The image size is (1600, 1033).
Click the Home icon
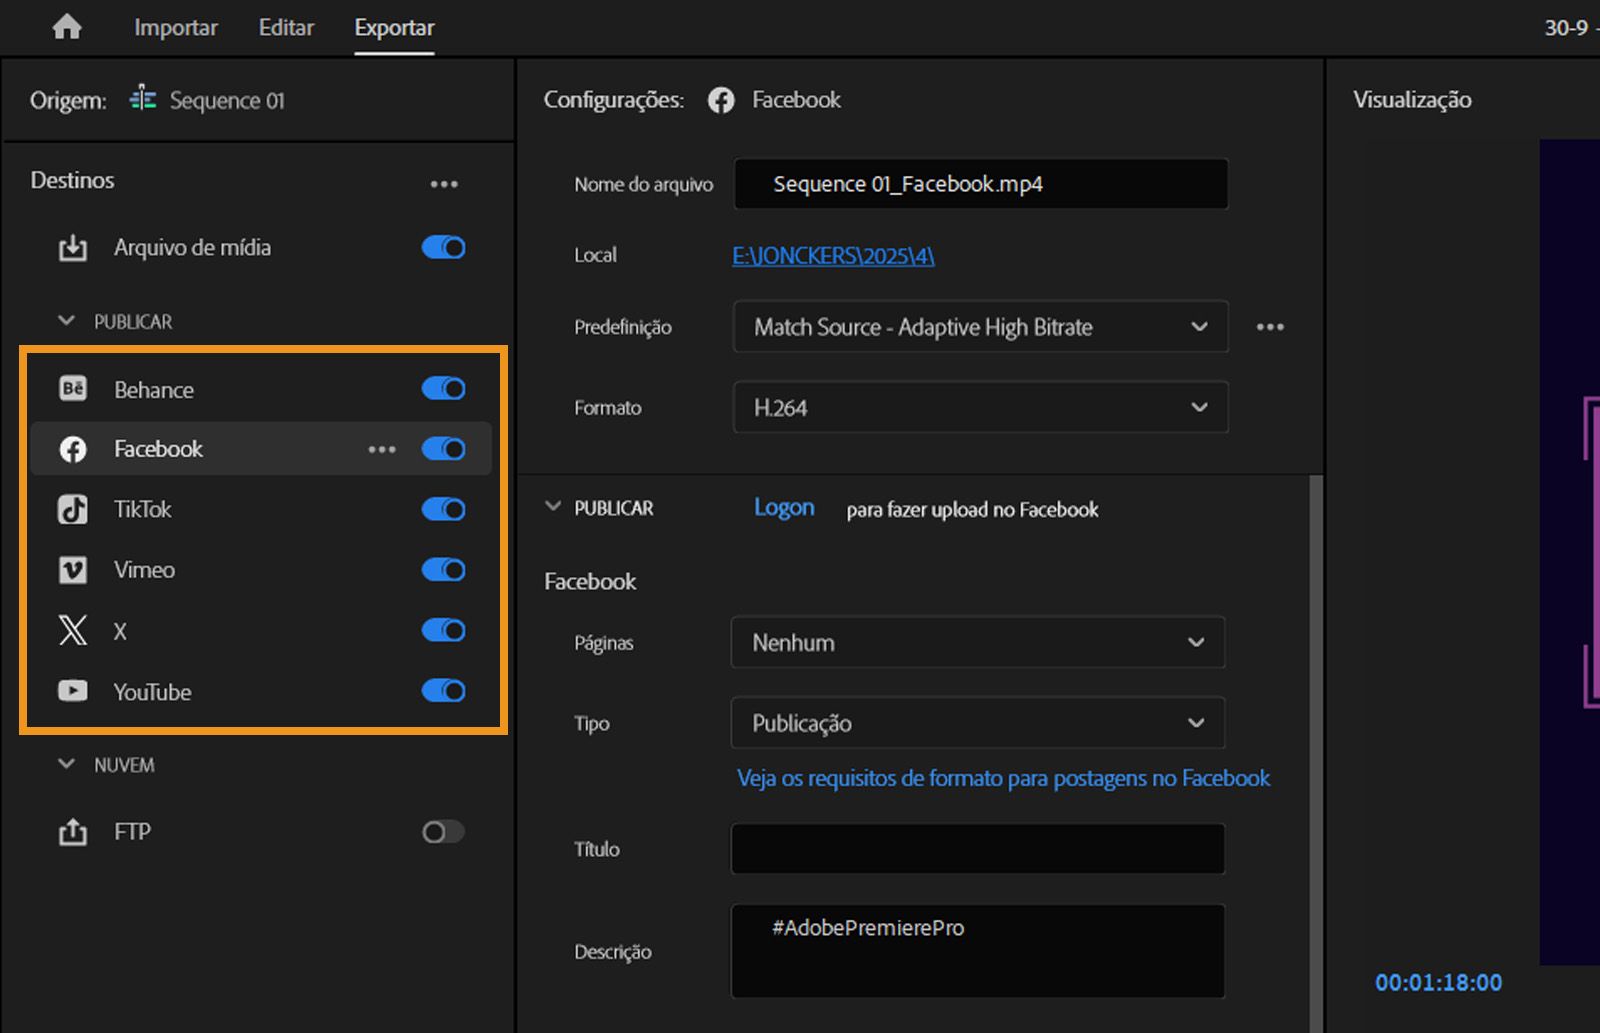point(66,27)
